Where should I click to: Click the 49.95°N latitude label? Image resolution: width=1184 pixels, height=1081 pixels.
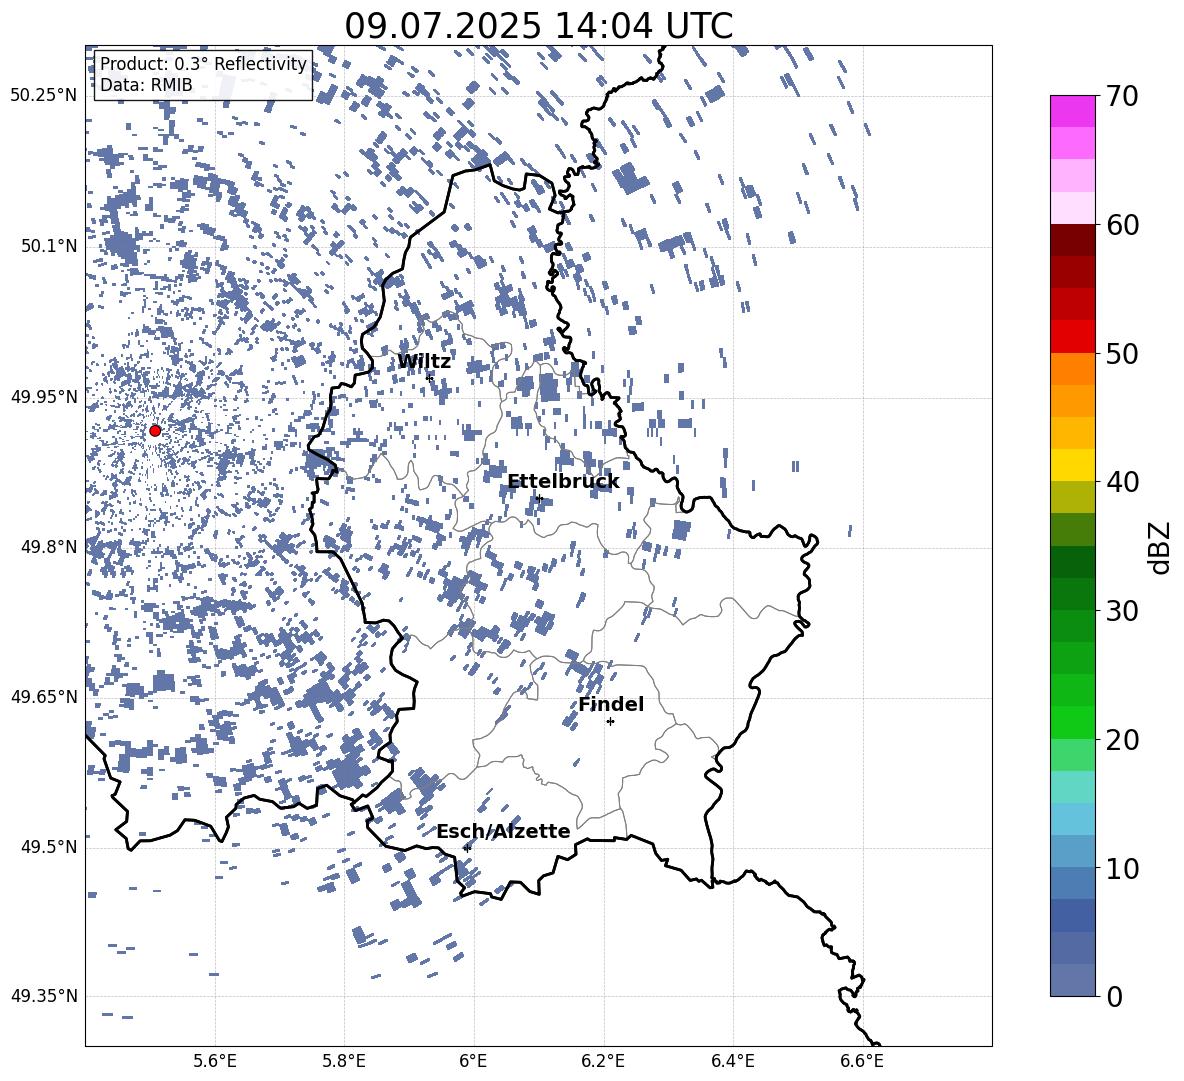coord(44,396)
